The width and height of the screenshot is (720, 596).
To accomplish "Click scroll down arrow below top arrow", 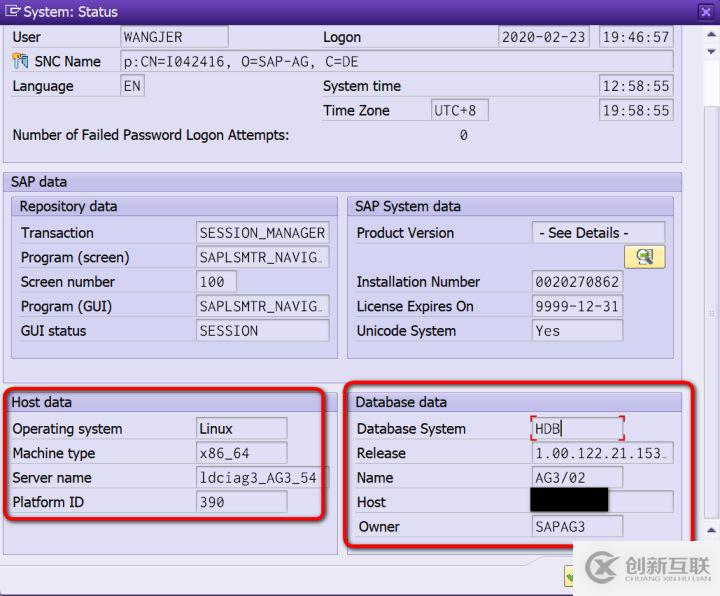I will click(711, 51).
